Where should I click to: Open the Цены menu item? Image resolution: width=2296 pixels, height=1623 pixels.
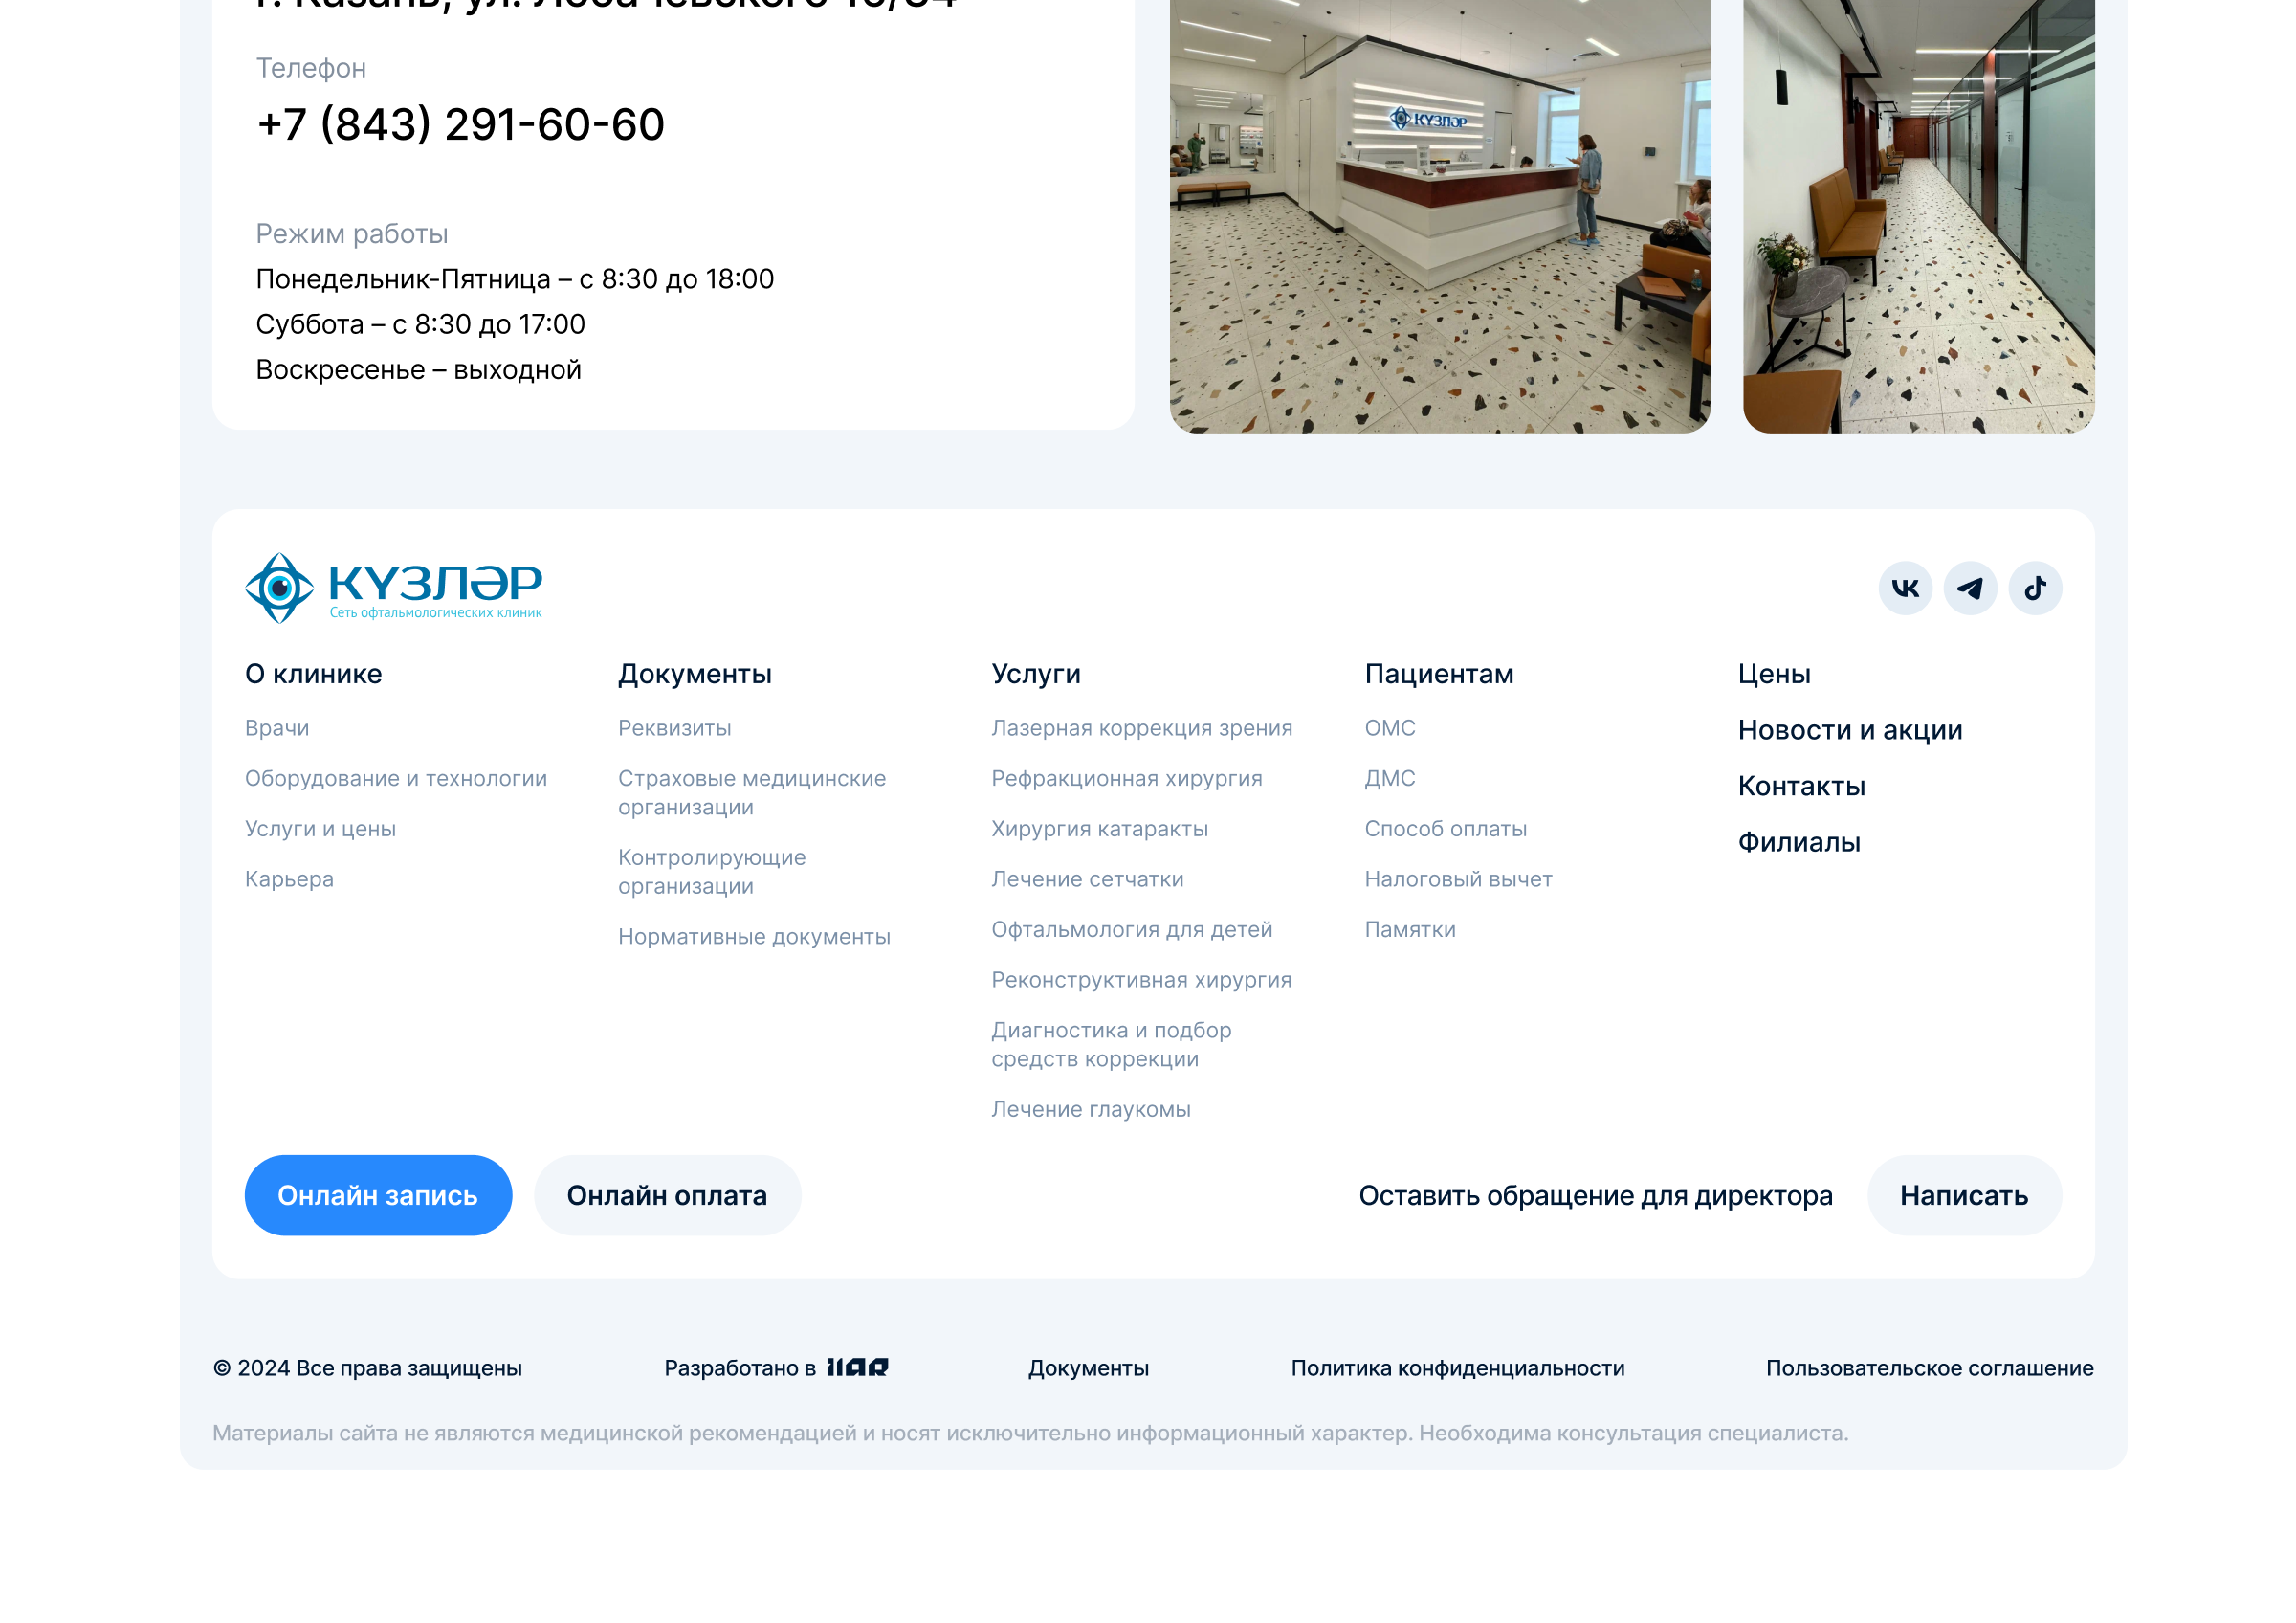point(1773,674)
